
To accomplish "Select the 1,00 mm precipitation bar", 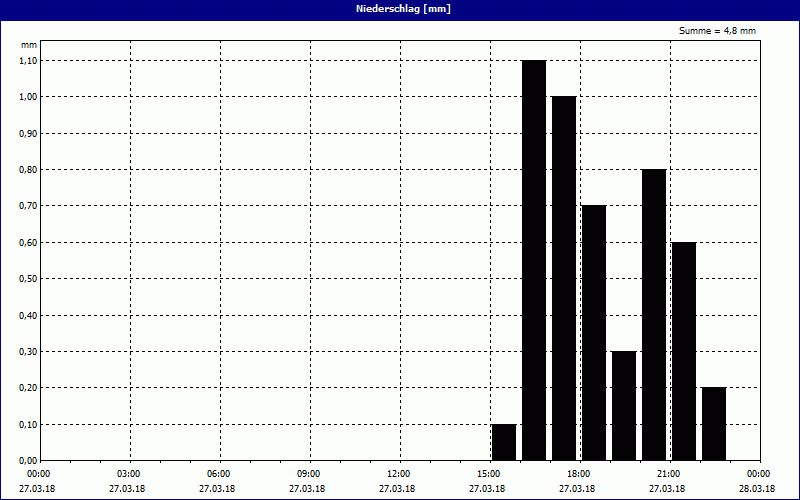I will pyautogui.click(x=564, y=278).
